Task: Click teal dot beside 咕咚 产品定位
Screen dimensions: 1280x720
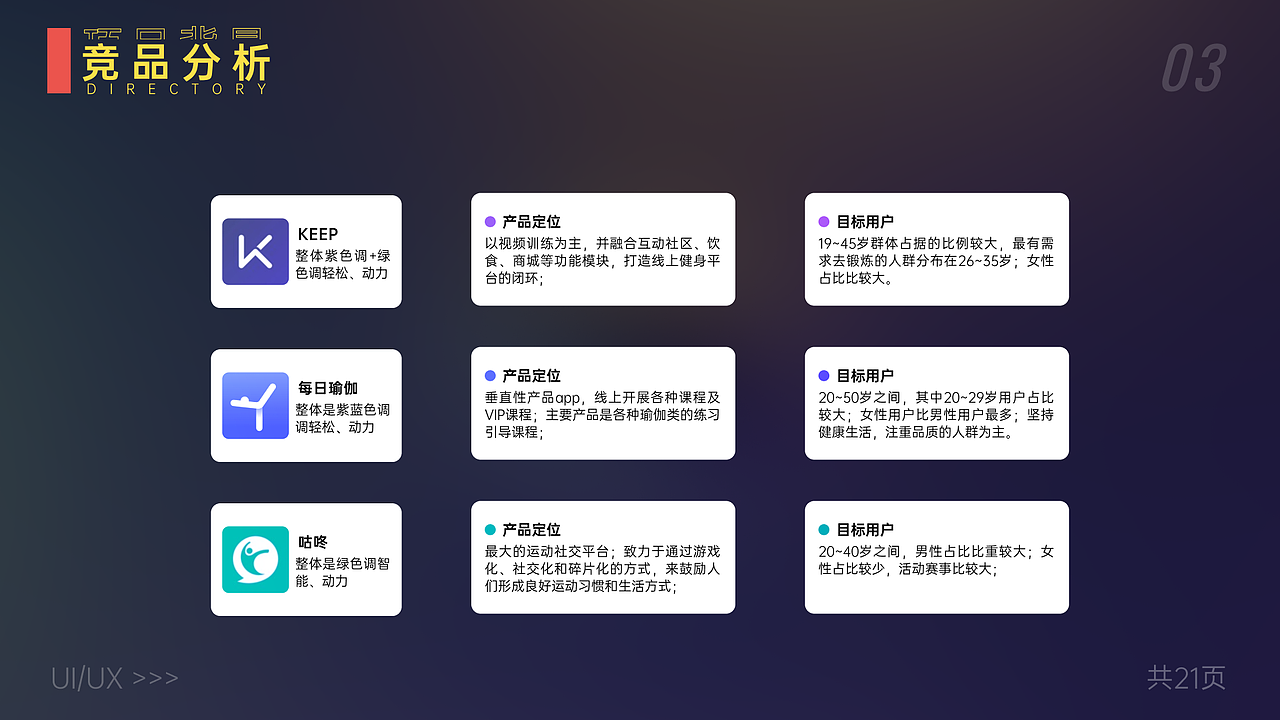Action: coord(490,530)
